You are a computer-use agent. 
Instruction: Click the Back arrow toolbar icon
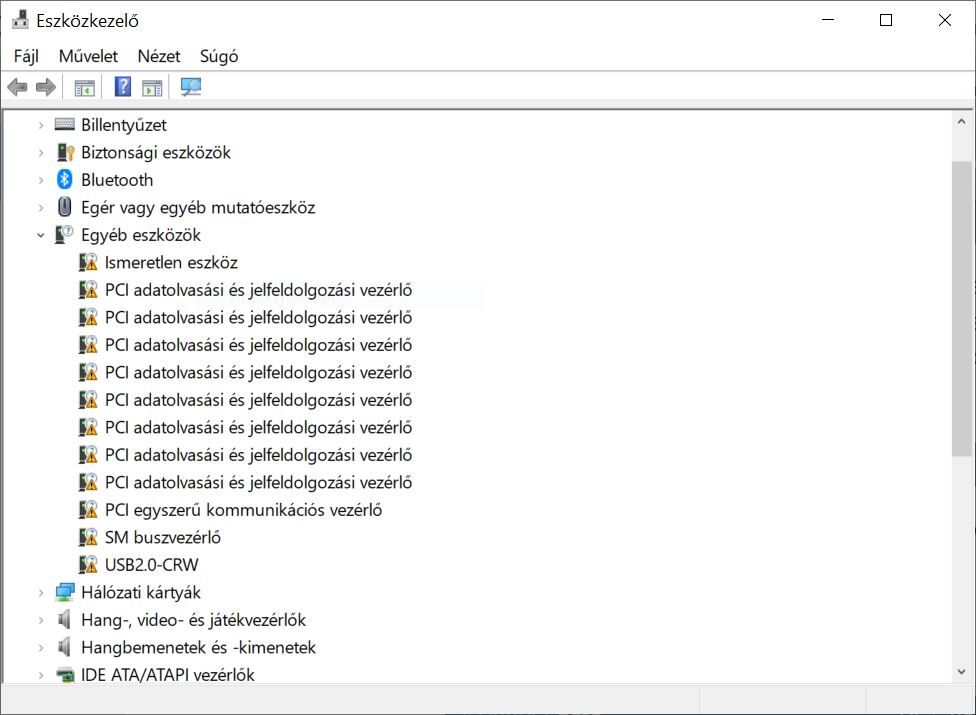pyautogui.click(x=17, y=87)
